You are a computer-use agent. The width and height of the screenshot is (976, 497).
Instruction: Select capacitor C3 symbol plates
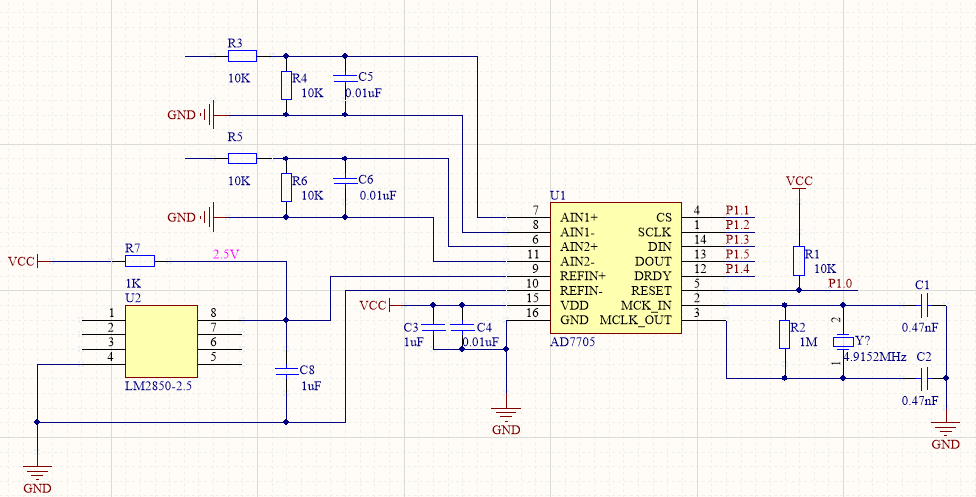[433, 327]
